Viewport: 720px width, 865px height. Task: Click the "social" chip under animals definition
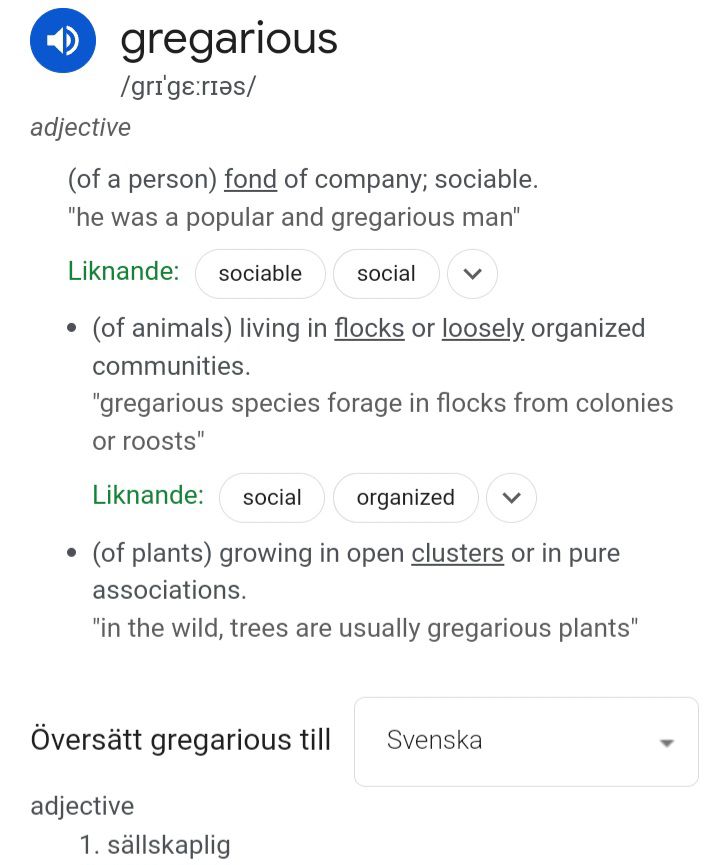(x=272, y=498)
